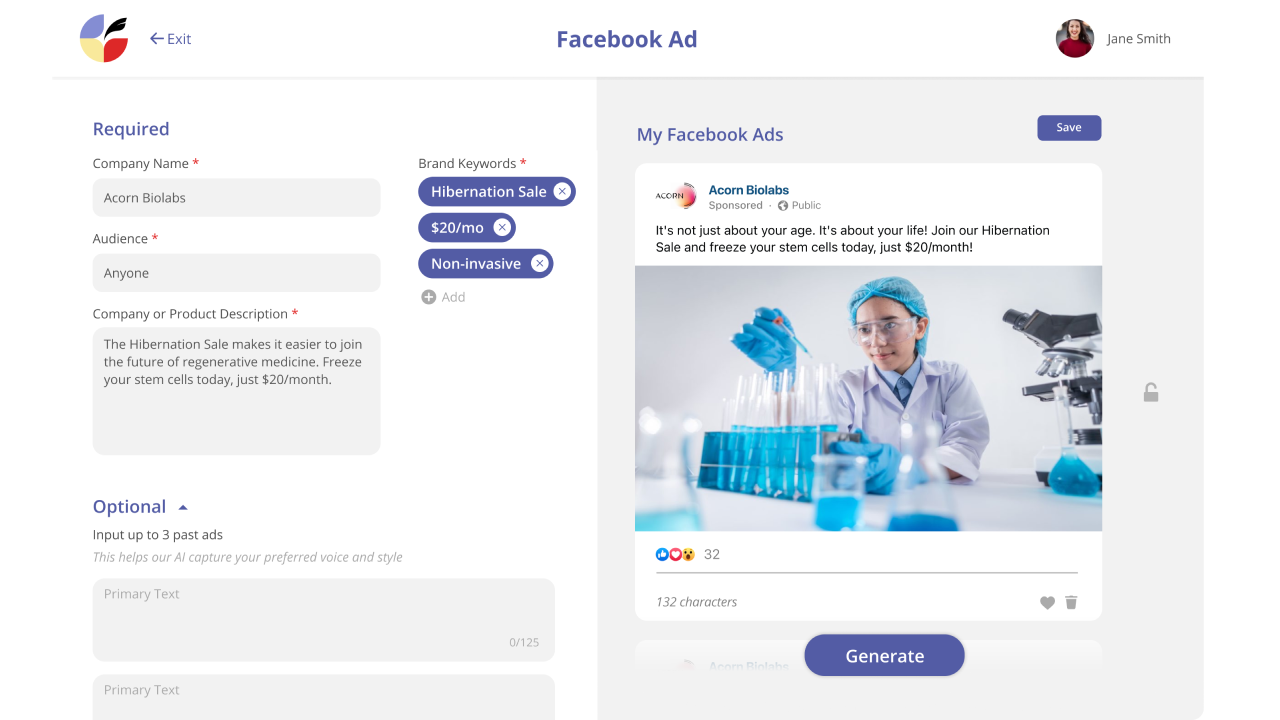The height and width of the screenshot is (720, 1280).
Task: Delete the ad with trash icon
Action: tap(1071, 603)
